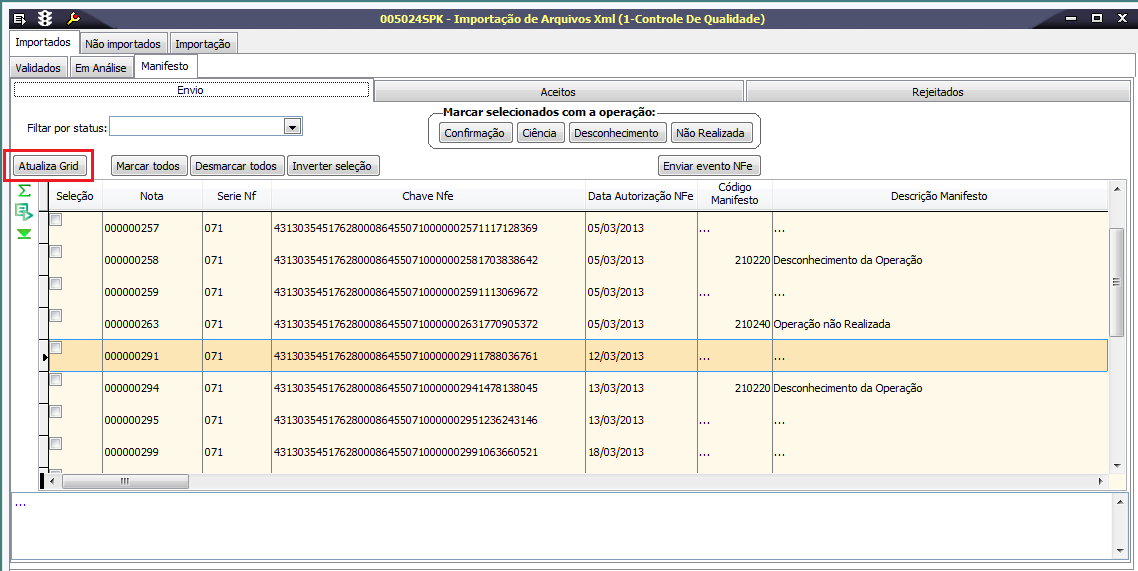Switch to the Importados tab
This screenshot has height=571, width=1138.
(x=43, y=42)
